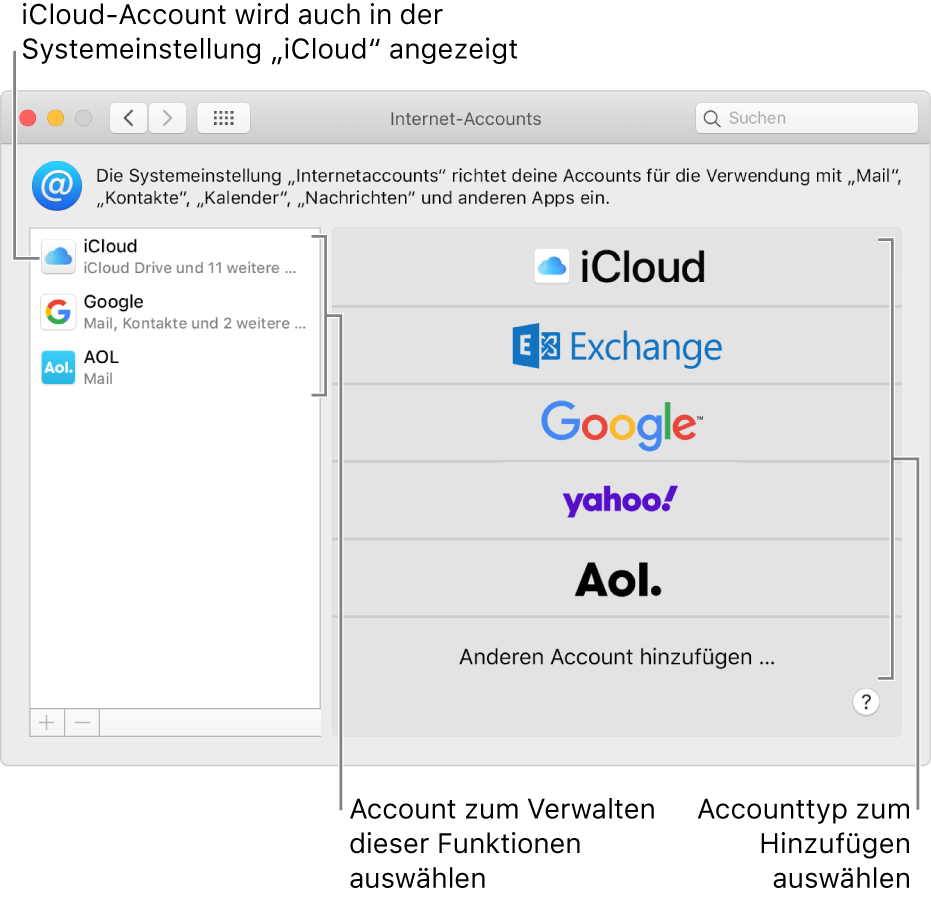Add an account with plus button
Viewport: 931px width, 899px height.
pyautogui.click(x=47, y=723)
